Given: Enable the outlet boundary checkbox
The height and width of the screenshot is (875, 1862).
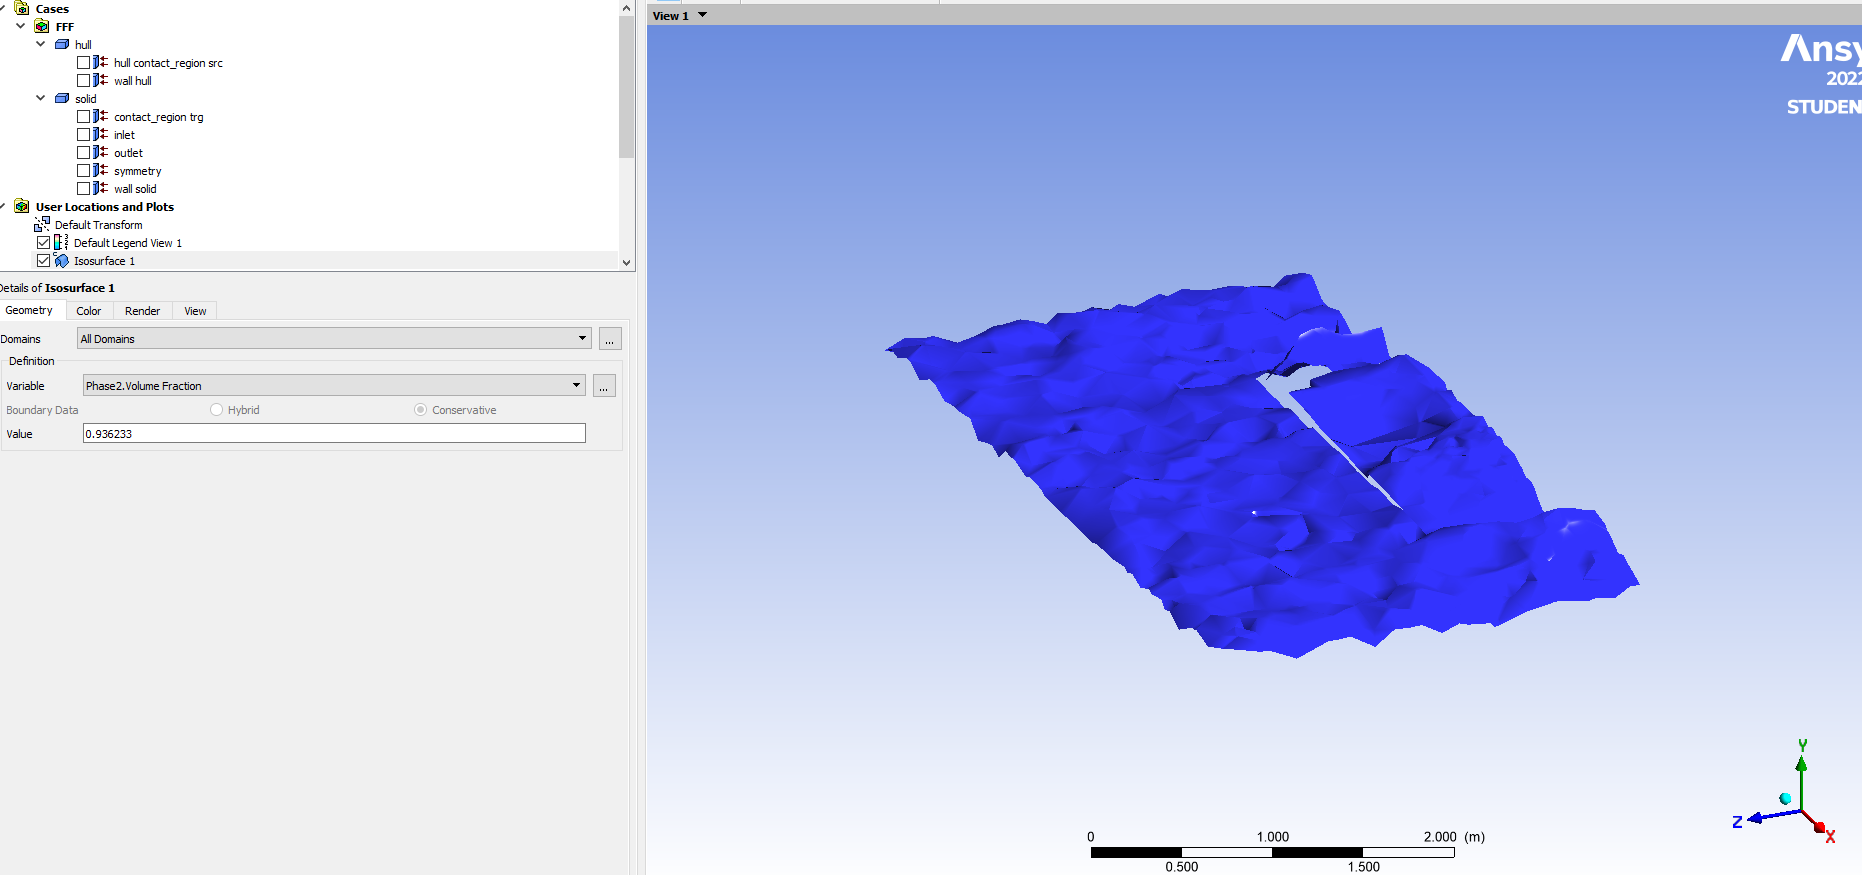Looking at the screenshot, I should (x=84, y=153).
